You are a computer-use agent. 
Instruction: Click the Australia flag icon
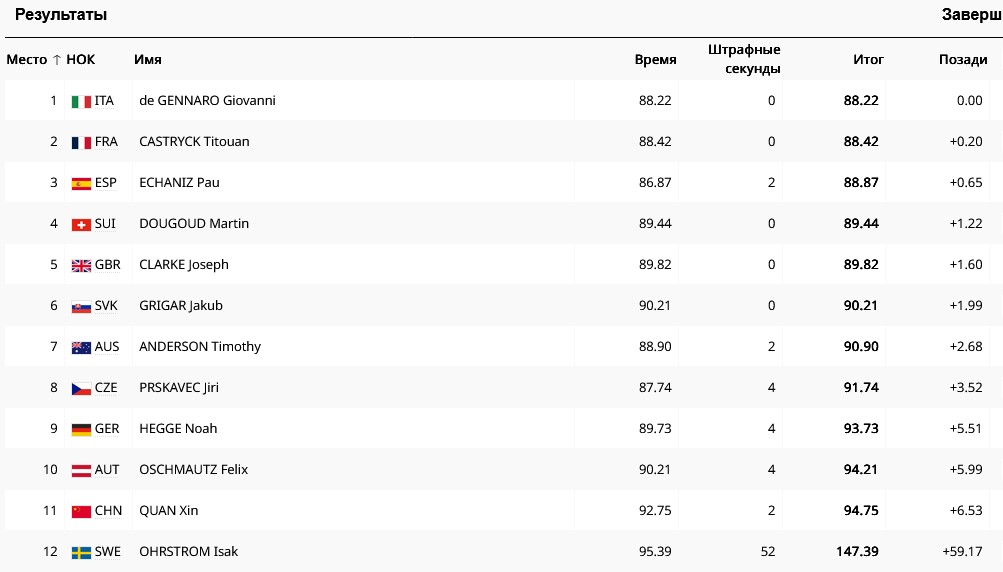click(x=81, y=347)
